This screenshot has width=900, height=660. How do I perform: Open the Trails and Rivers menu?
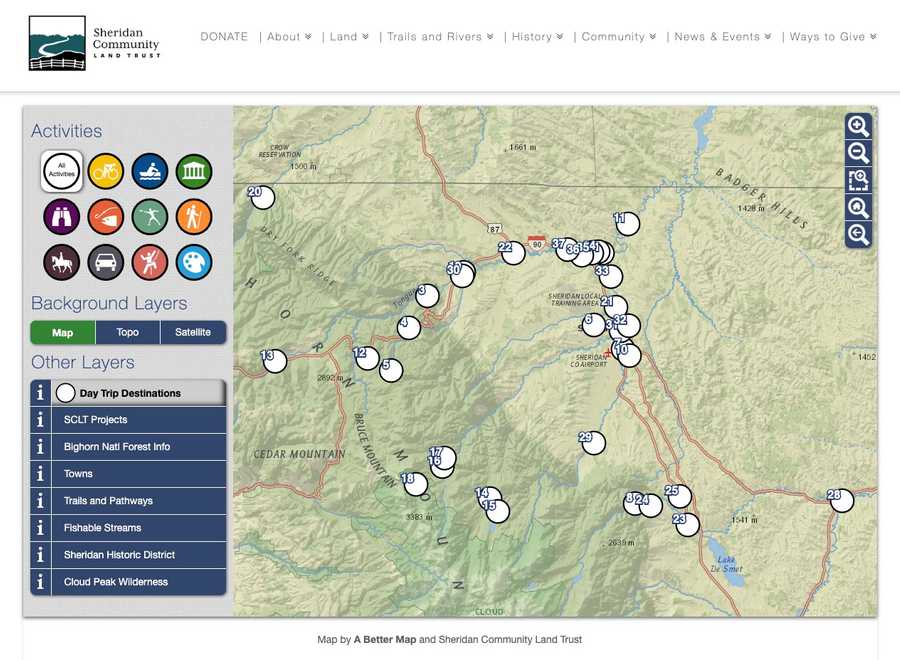[438, 36]
